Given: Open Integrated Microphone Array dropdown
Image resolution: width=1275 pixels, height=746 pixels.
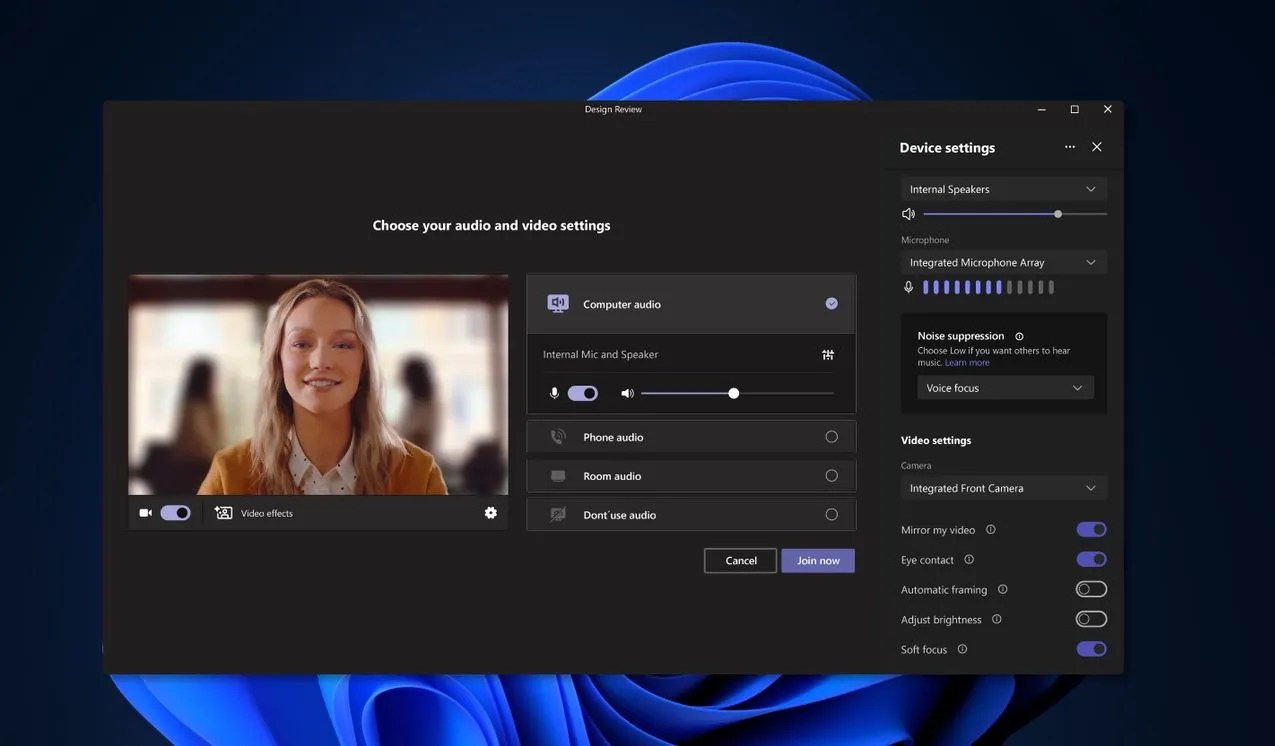Looking at the screenshot, I should (1004, 262).
